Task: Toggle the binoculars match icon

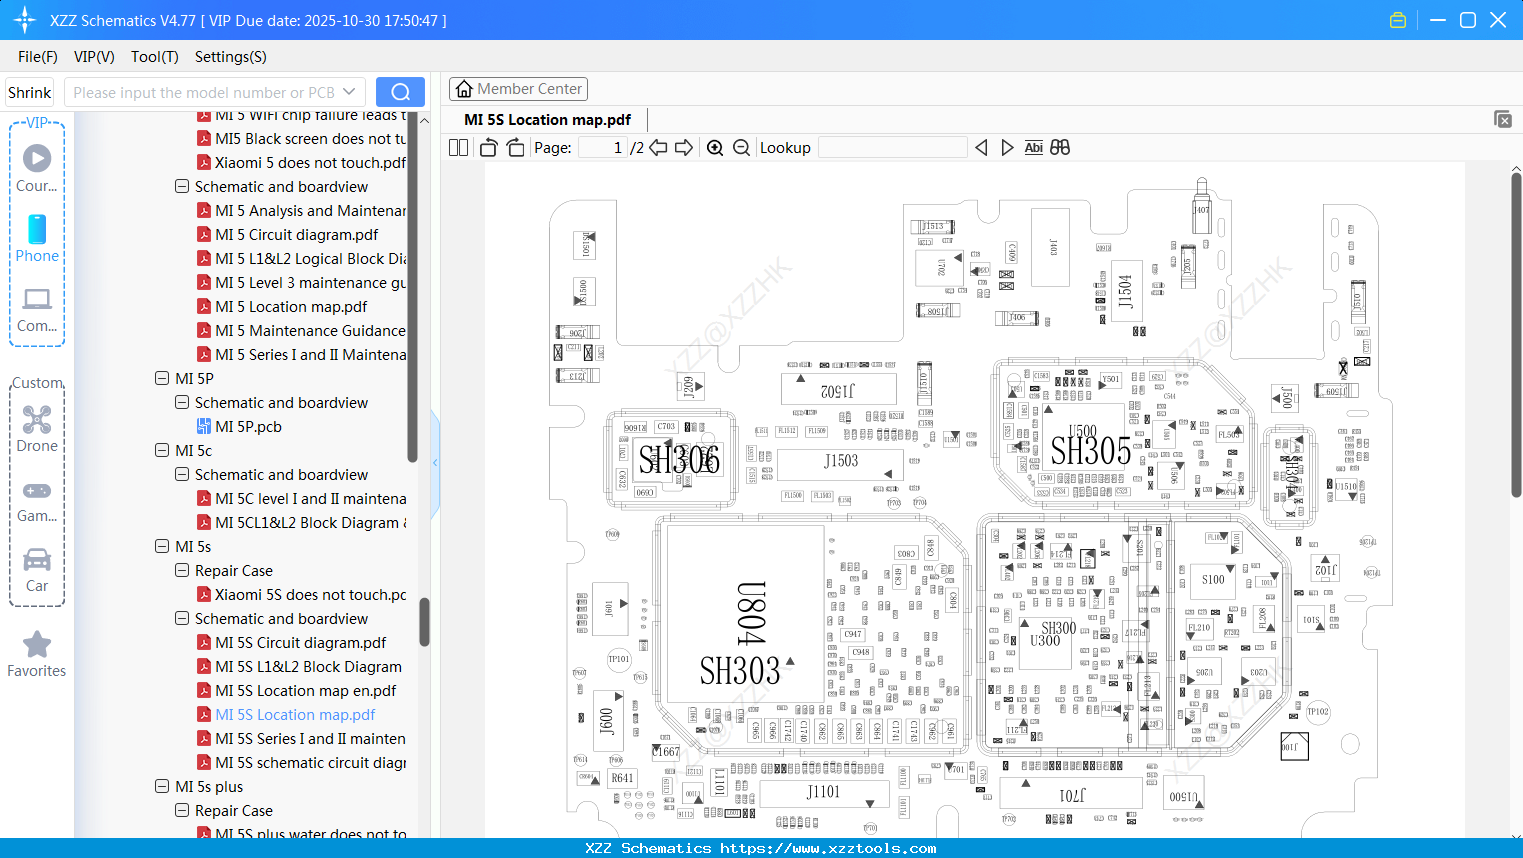Action: pos(1060,147)
